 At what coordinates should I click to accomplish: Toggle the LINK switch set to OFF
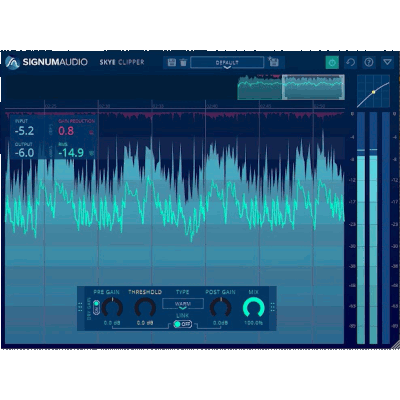tap(183, 324)
